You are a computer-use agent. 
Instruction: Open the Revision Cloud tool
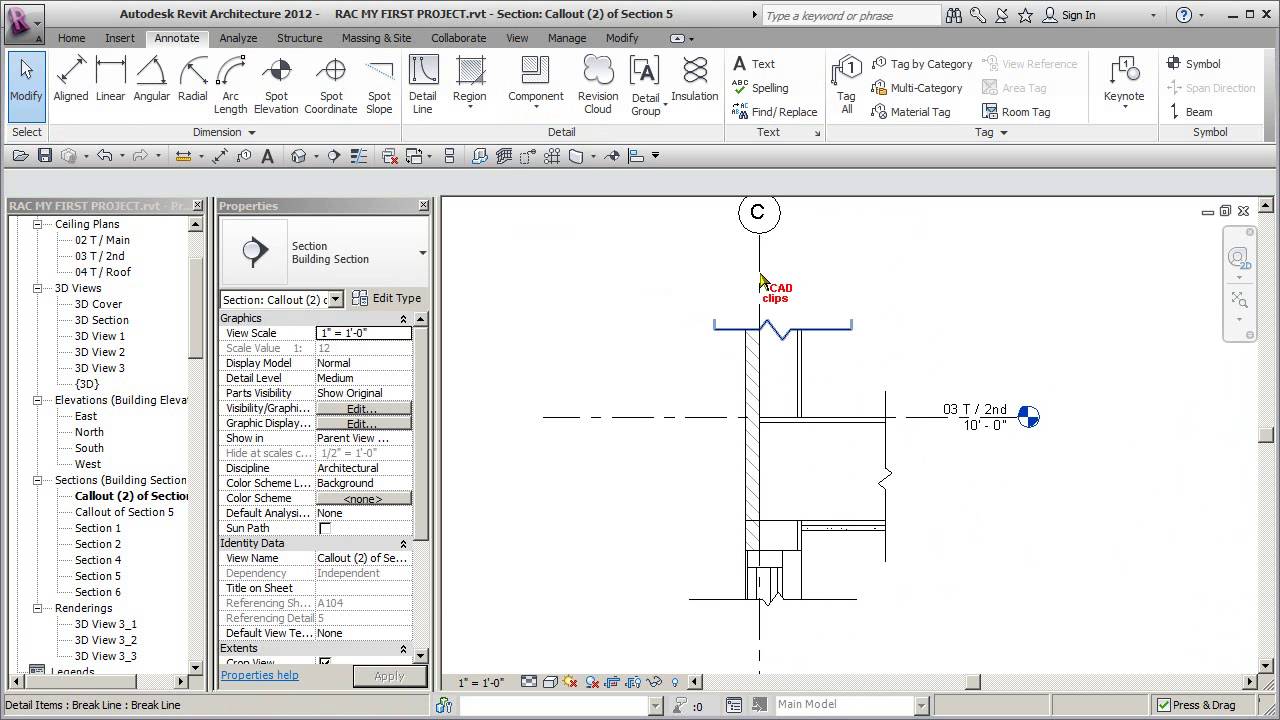click(598, 84)
